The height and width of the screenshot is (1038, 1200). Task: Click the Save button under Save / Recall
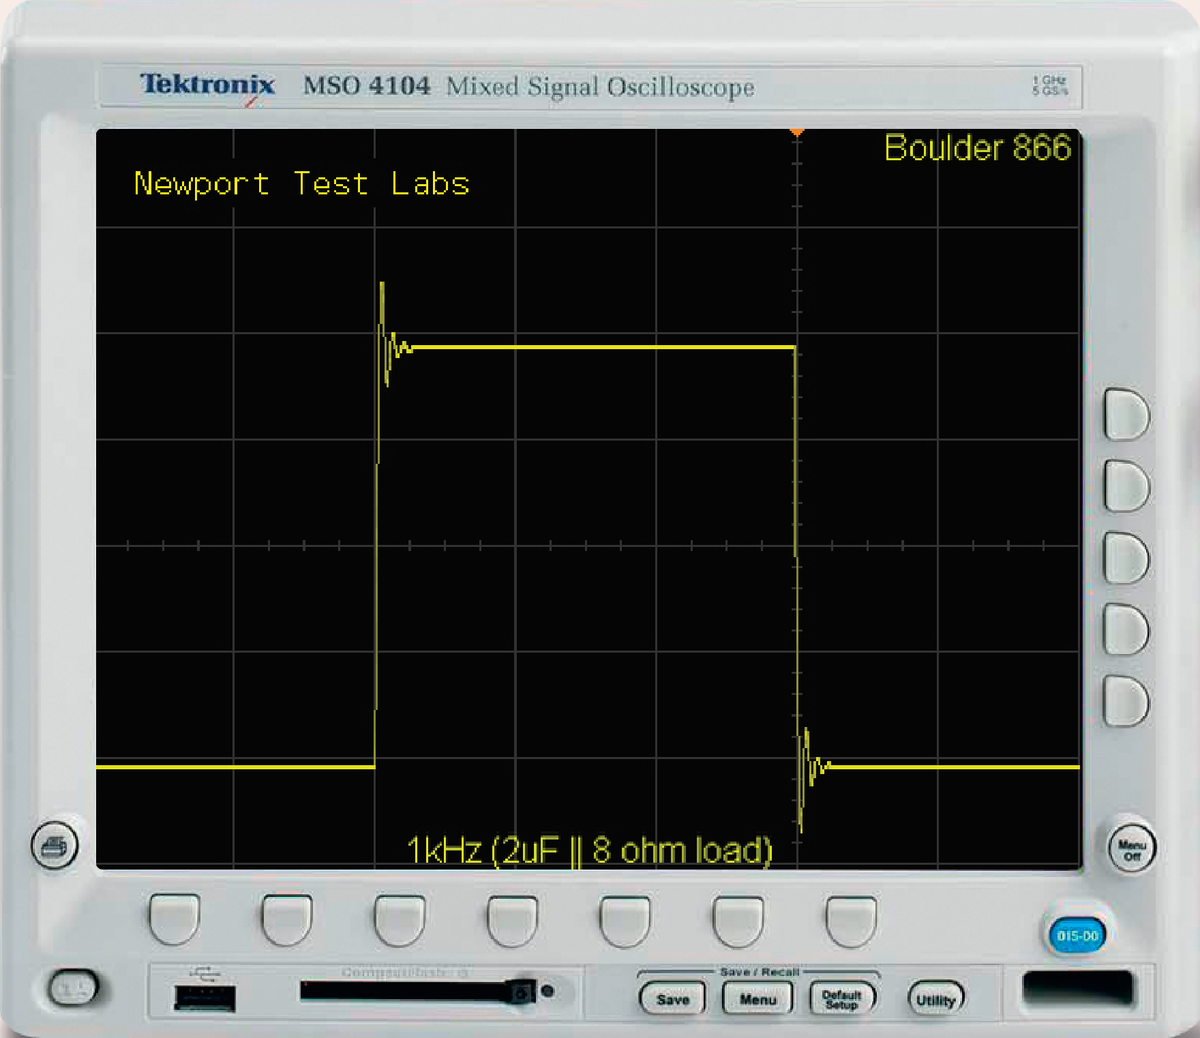pos(673,999)
